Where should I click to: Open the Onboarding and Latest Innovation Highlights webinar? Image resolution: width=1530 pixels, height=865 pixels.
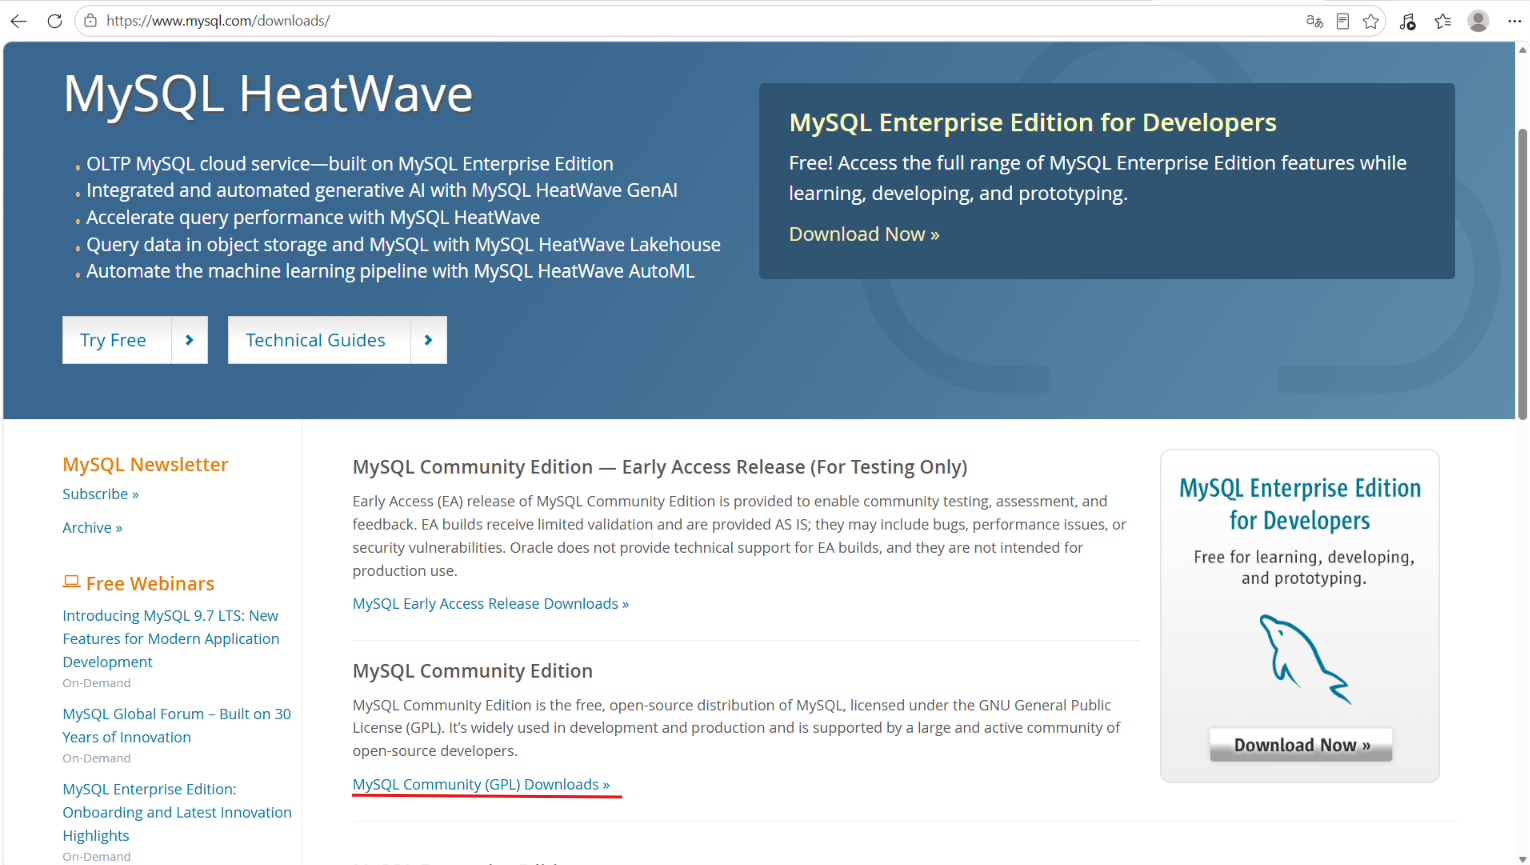pyautogui.click(x=177, y=812)
